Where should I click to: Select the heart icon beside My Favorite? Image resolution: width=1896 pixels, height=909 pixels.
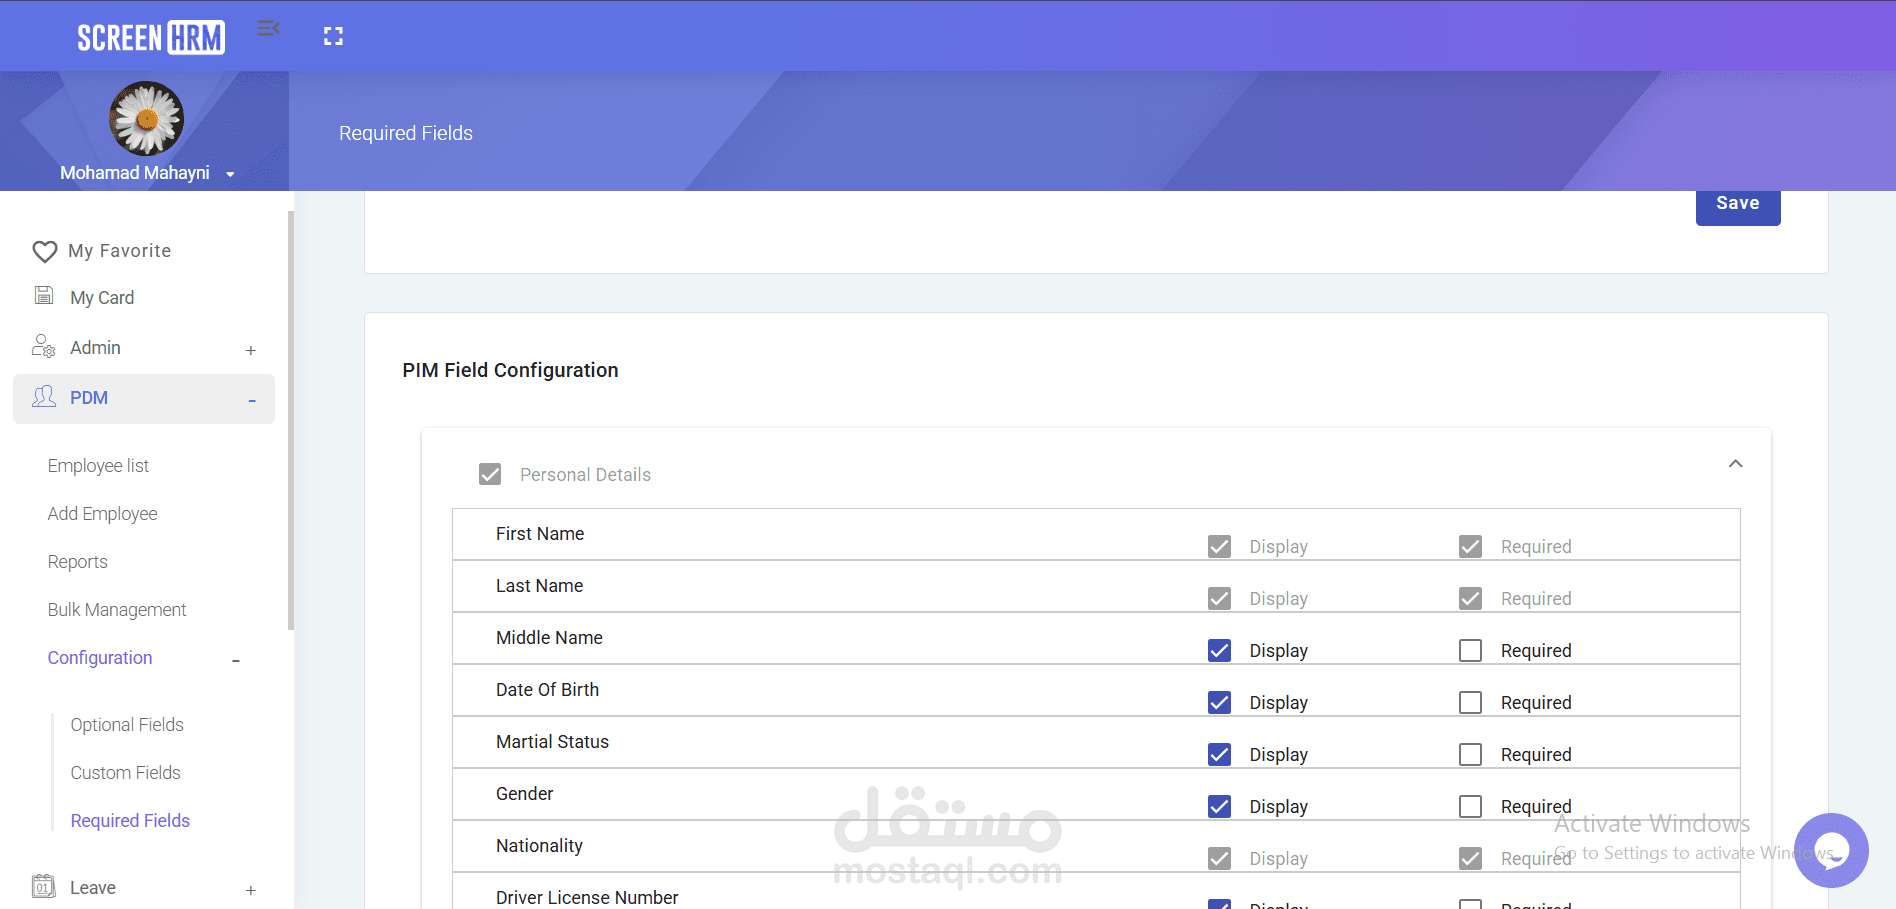click(x=45, y=251)
